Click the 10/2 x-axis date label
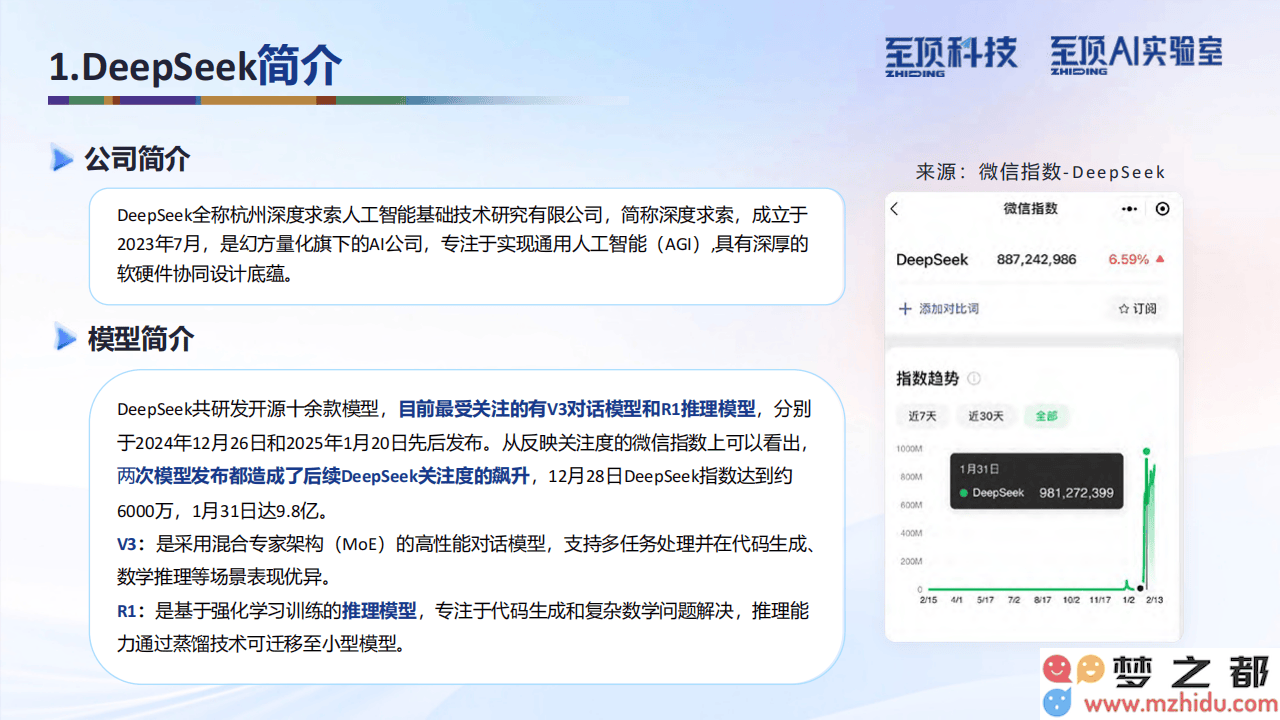This screenshot has height=720, width=1280. [1071, 600]
